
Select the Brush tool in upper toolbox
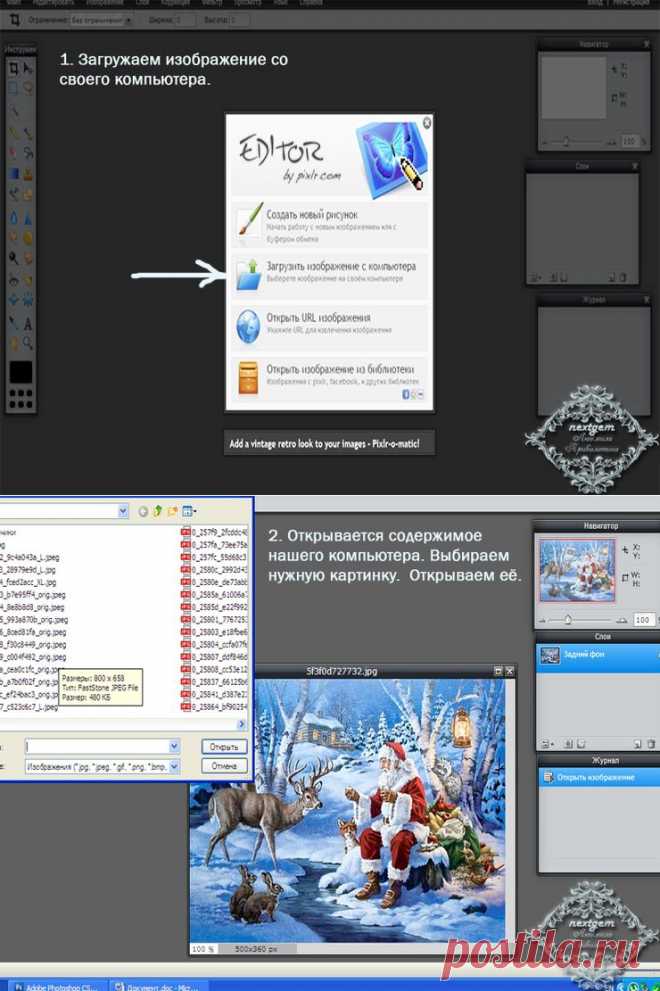(28, 133)
